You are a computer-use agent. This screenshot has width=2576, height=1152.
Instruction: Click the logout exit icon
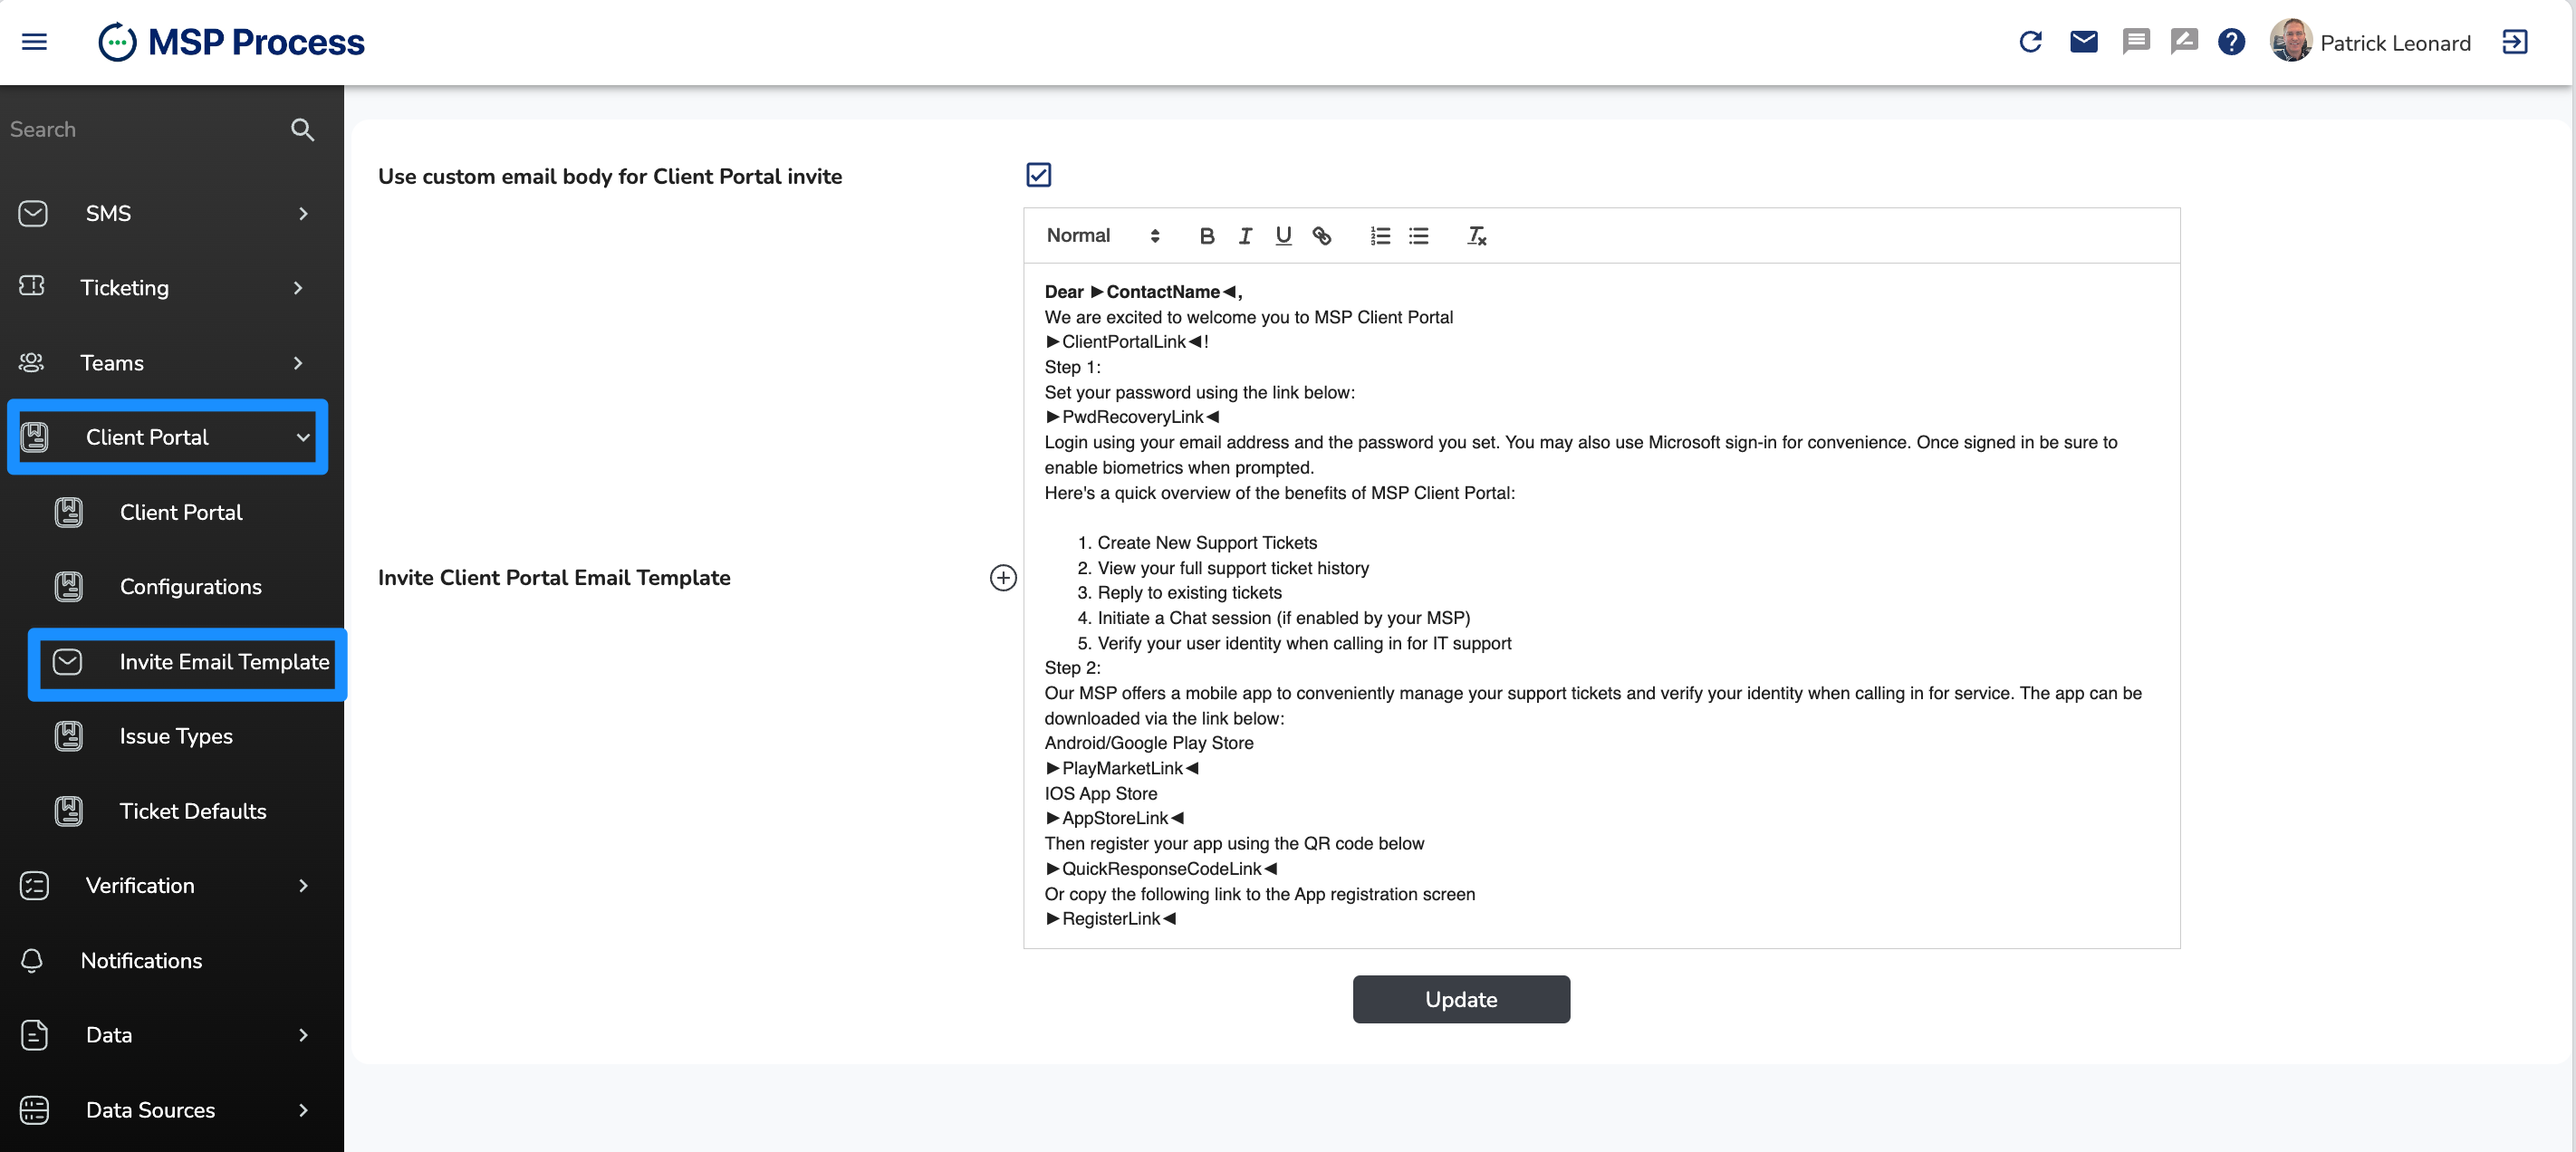click(x=2514, y=42)
